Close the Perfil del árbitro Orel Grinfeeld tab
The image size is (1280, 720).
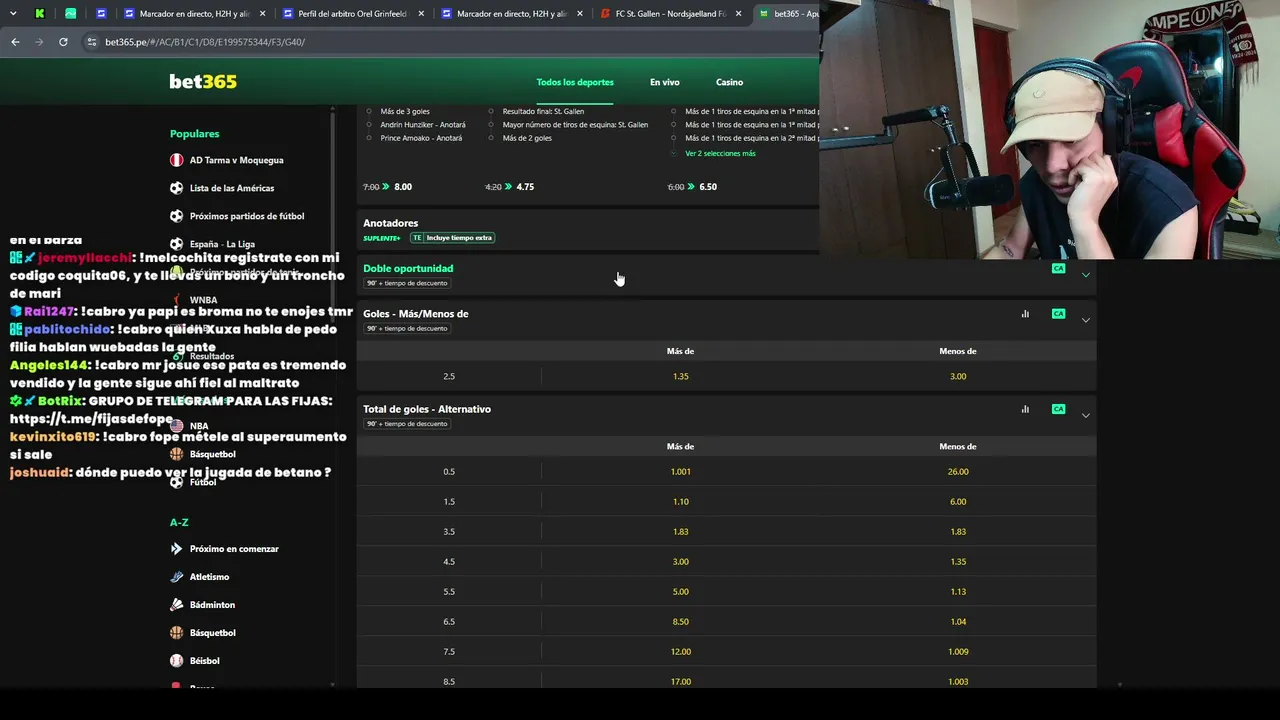tap(421, 14)
